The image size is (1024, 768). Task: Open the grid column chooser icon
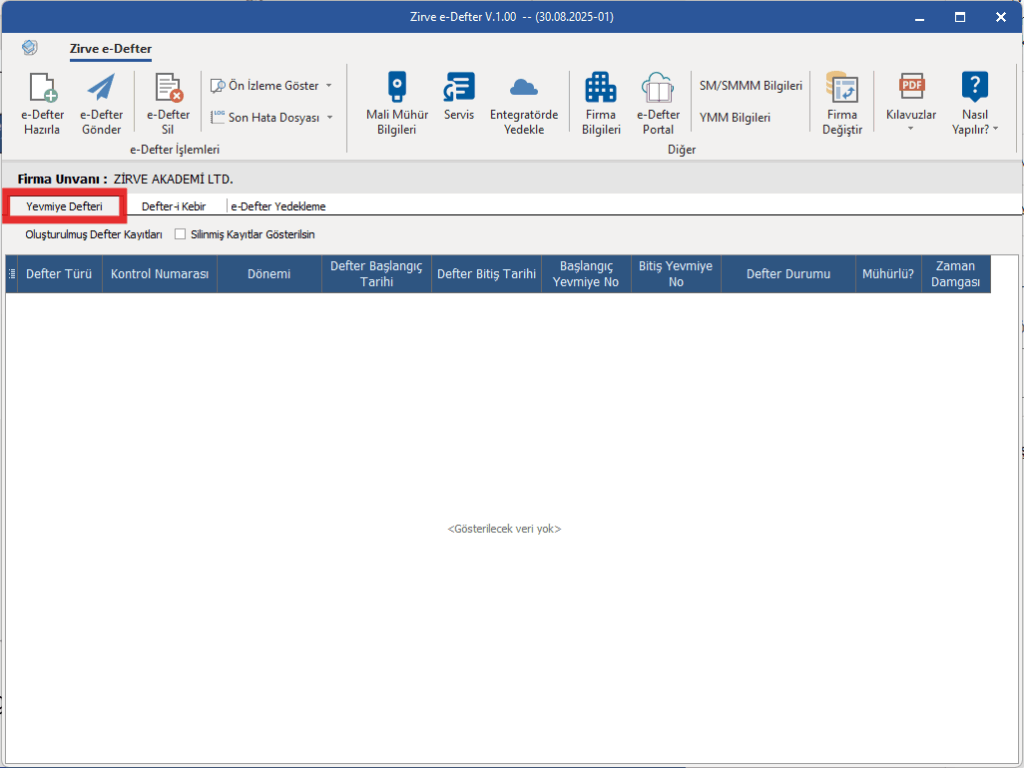click(12, 274)
